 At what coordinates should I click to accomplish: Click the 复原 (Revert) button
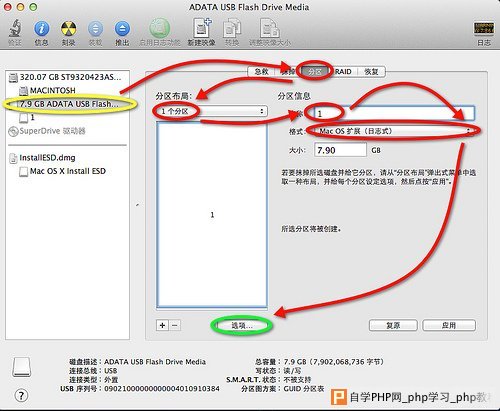click(393, 325)
